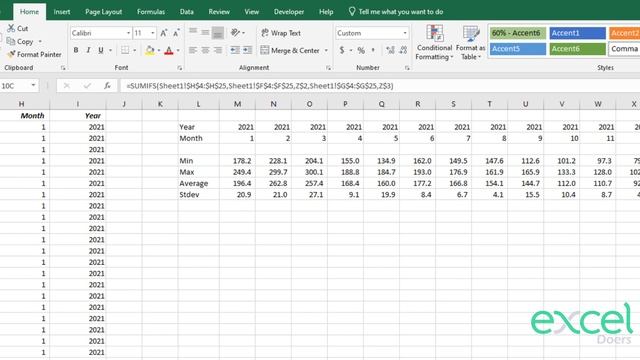This screenshot has height=360, width=640.
Task: Cancel the formula entry with the X icon
Action: [67, 86]
